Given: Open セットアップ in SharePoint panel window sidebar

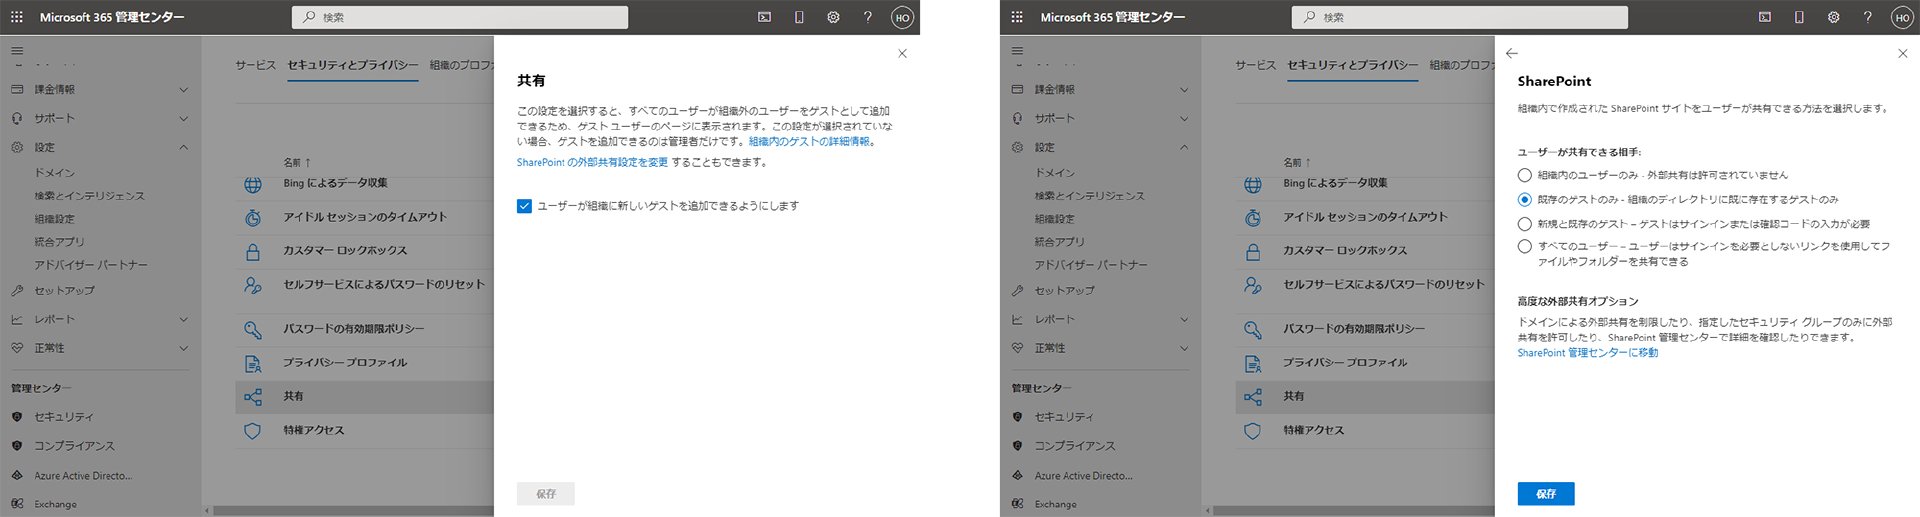Looking at the screenshot, I should click(1064, 291).
